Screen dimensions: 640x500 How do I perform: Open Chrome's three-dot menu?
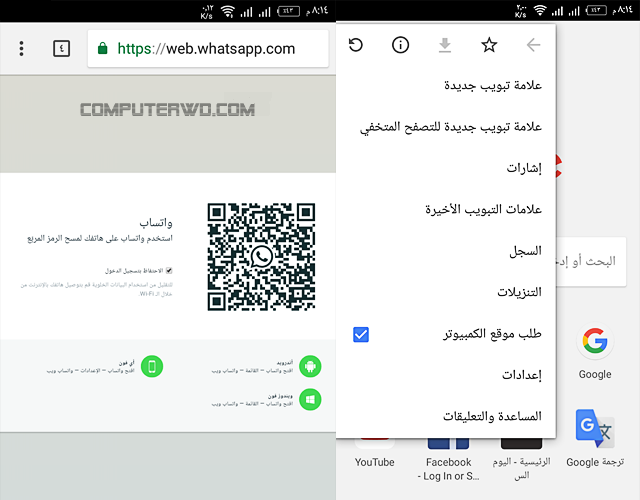(x=22, y=49)
